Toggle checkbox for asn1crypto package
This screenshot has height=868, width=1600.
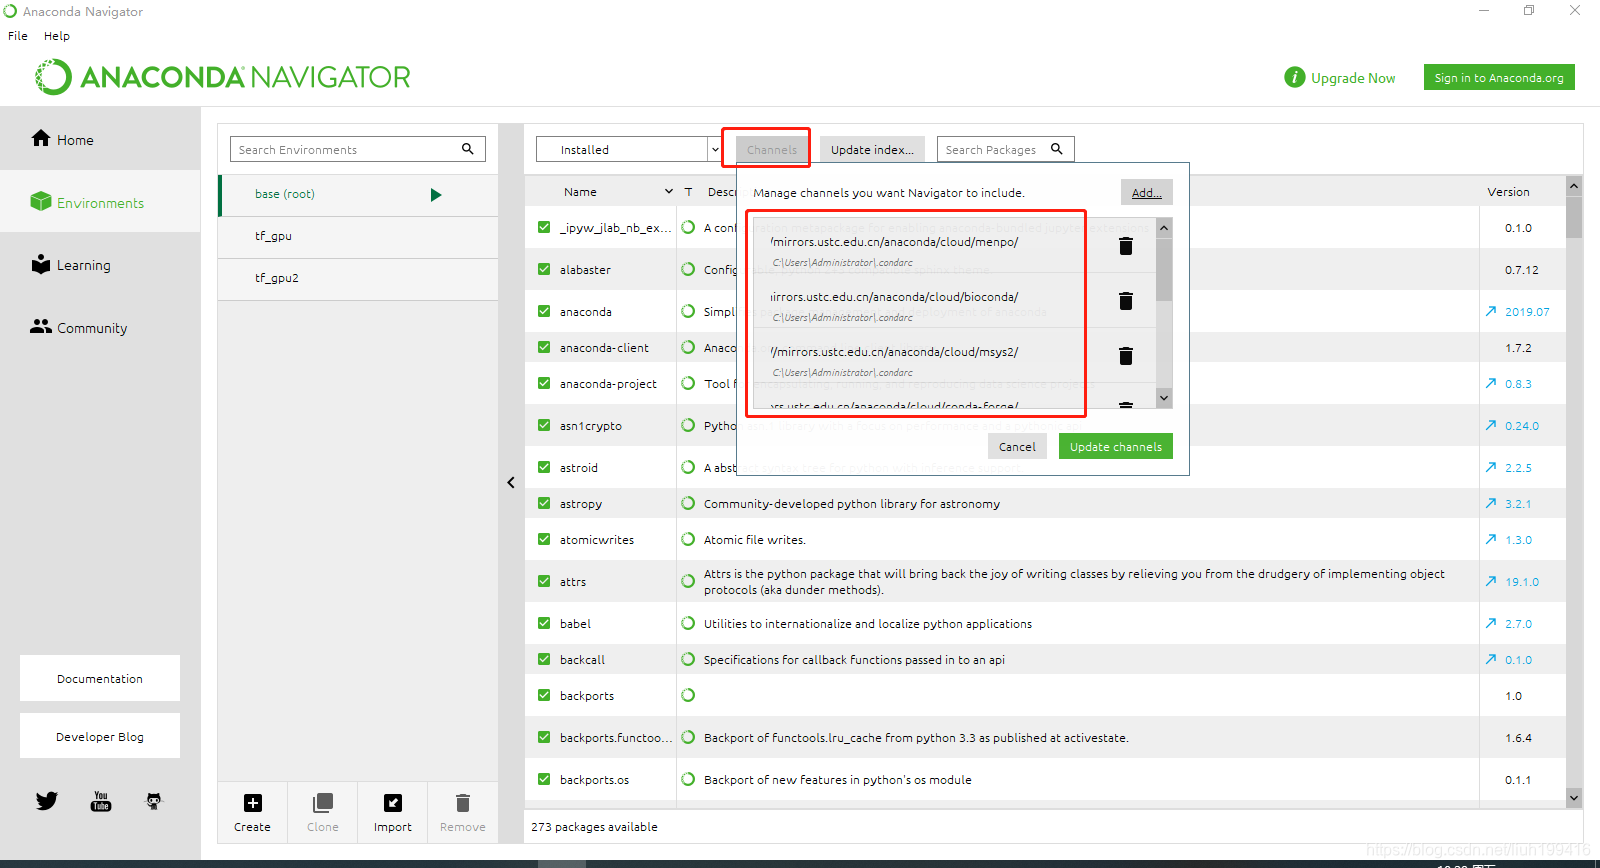tap(544, 425)
